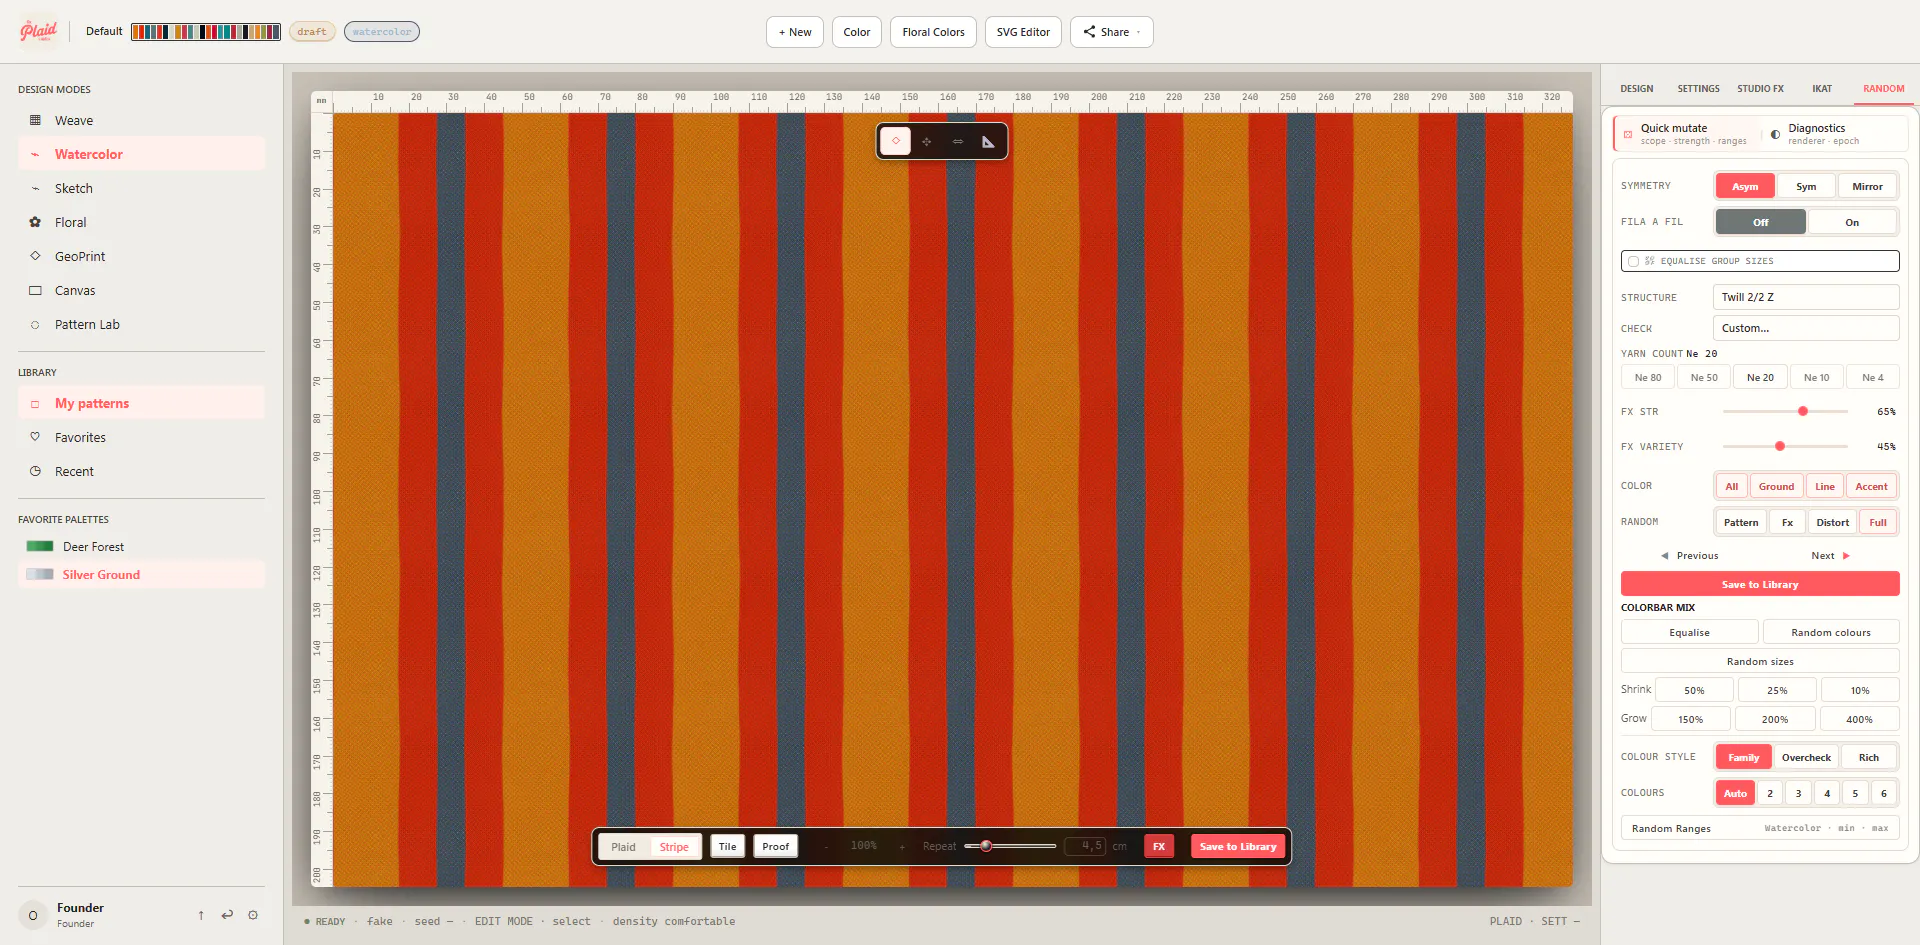Screen dimensions: 1920x945
Task: Click the GeoPrint diamond icon
Action: (x=35, y=256)
